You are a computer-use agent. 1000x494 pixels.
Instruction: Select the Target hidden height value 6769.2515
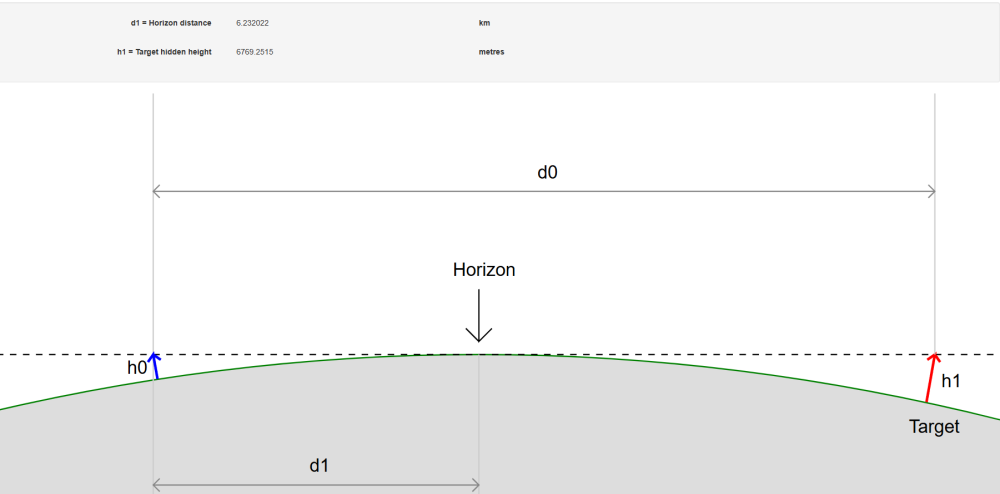(x=255, y=52)
